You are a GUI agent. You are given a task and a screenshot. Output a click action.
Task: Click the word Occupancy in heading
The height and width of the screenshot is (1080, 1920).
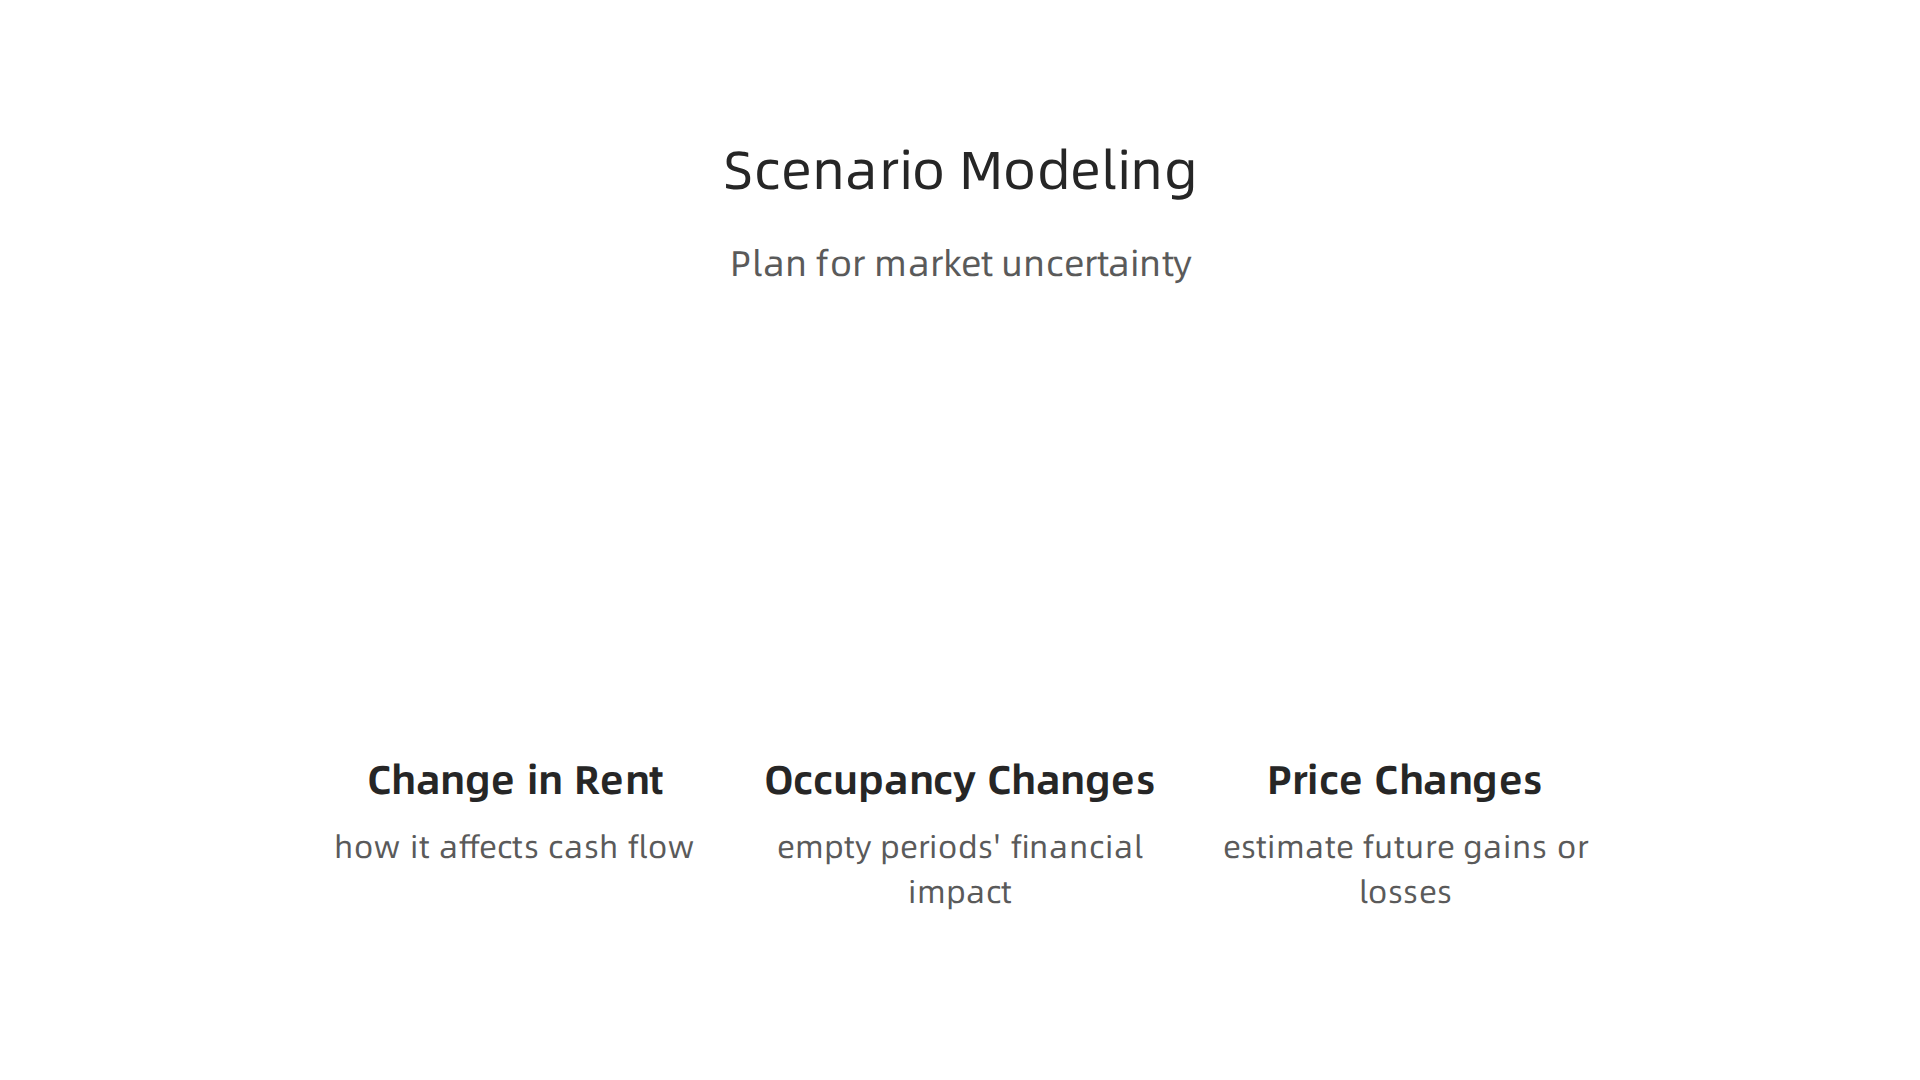pyautogui.click(x=869, y=782)
